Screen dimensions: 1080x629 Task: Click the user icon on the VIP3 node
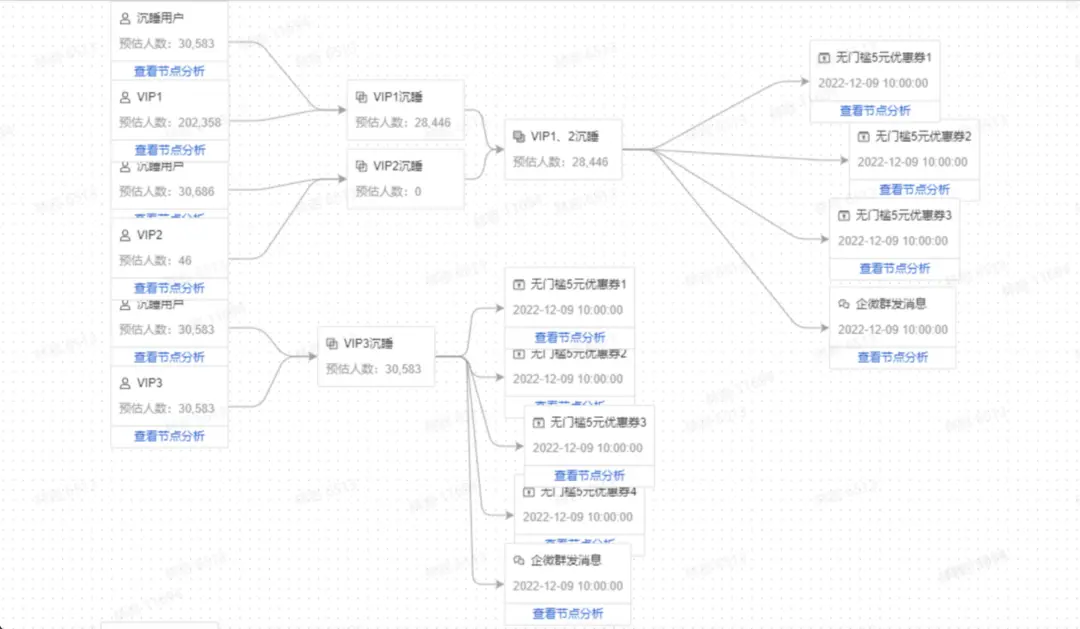pyautogui.click(x=125, y=383)
